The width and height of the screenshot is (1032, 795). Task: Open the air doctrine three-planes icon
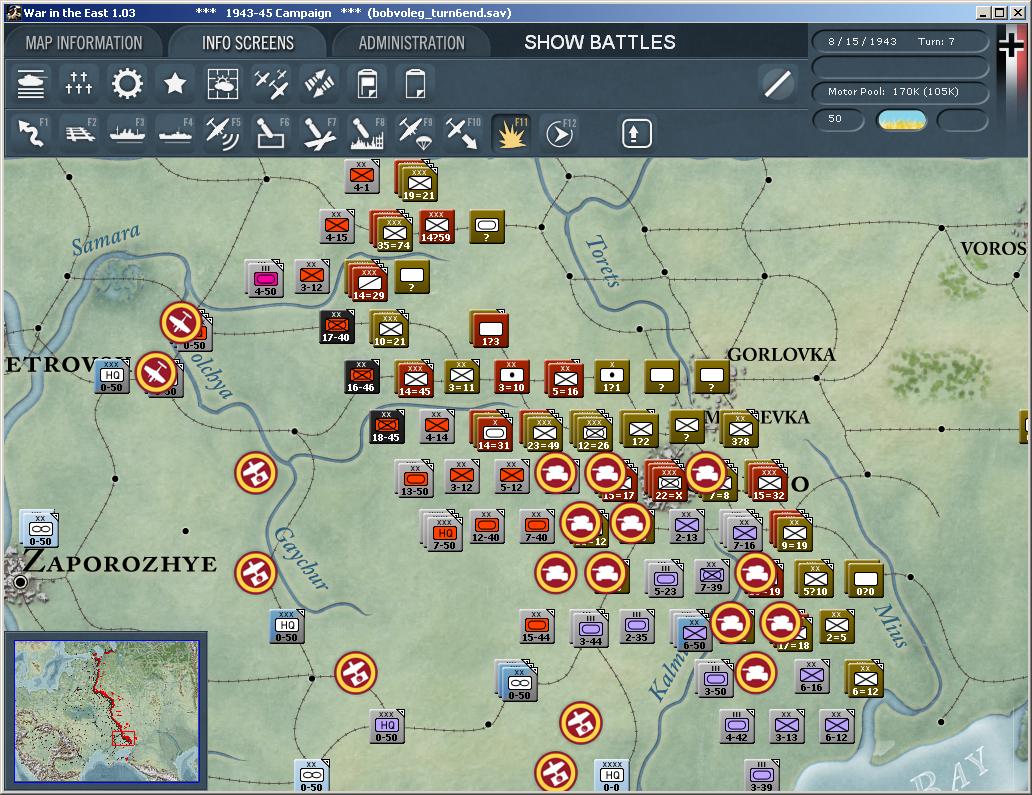(271, 84)
